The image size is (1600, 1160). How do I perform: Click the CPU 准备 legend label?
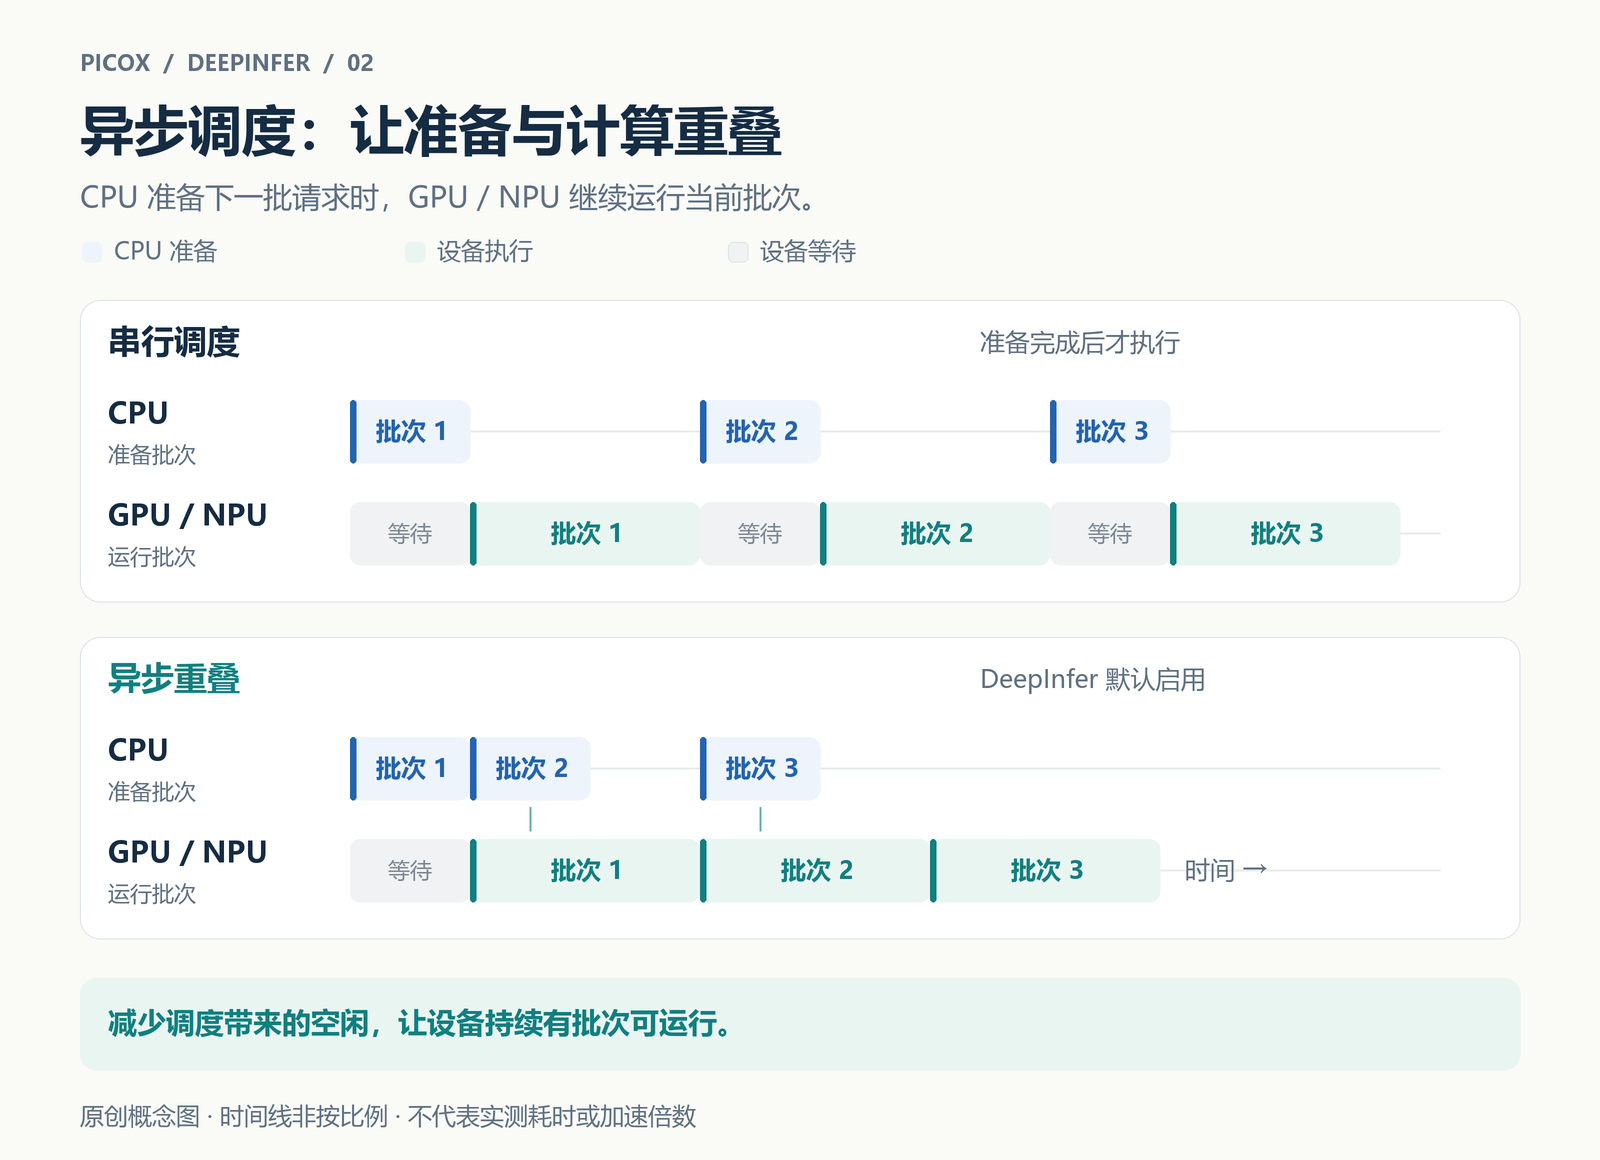coord(165,252)
